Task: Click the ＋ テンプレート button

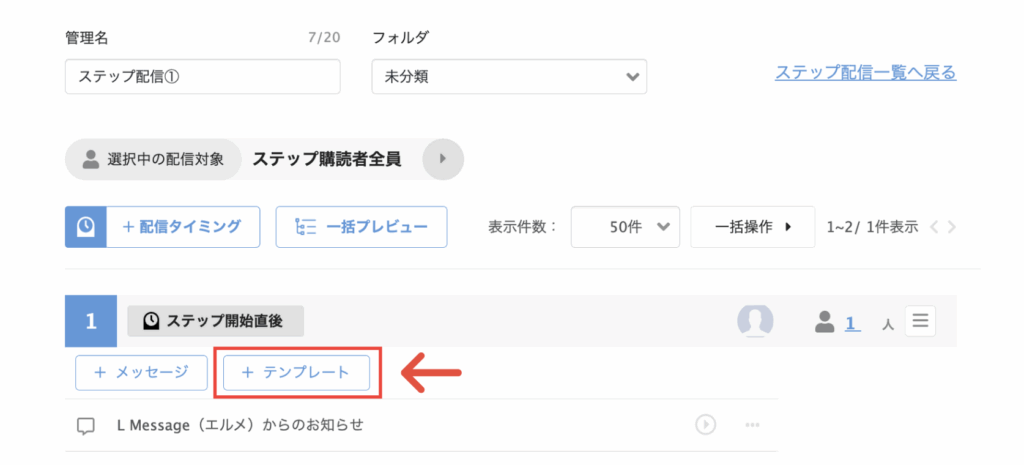Action: (x=296, y=373)
